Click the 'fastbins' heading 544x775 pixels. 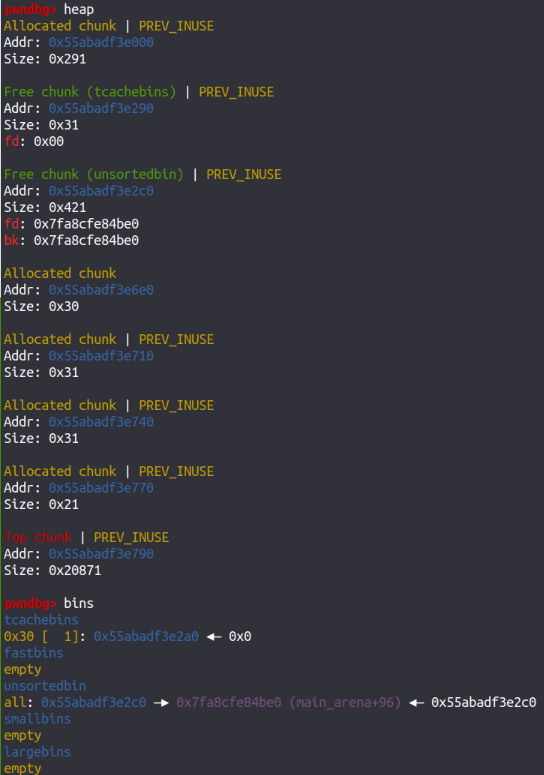pos(34,653)
